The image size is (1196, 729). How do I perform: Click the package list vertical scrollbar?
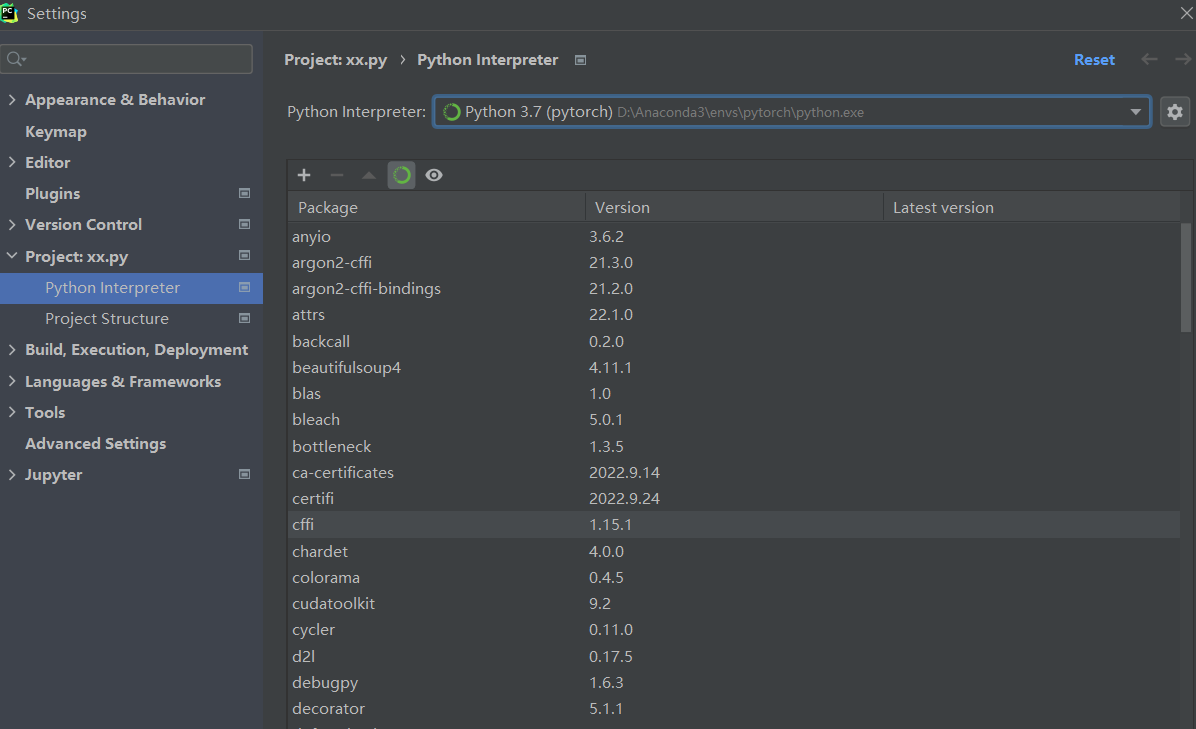coord(1185,278)
